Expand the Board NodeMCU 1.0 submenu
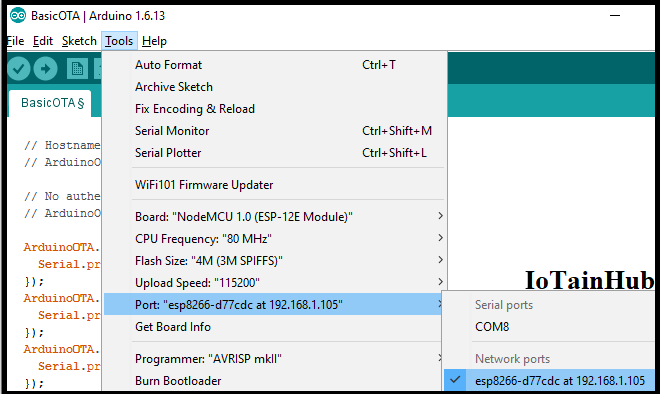 click(x=274, y=216)
